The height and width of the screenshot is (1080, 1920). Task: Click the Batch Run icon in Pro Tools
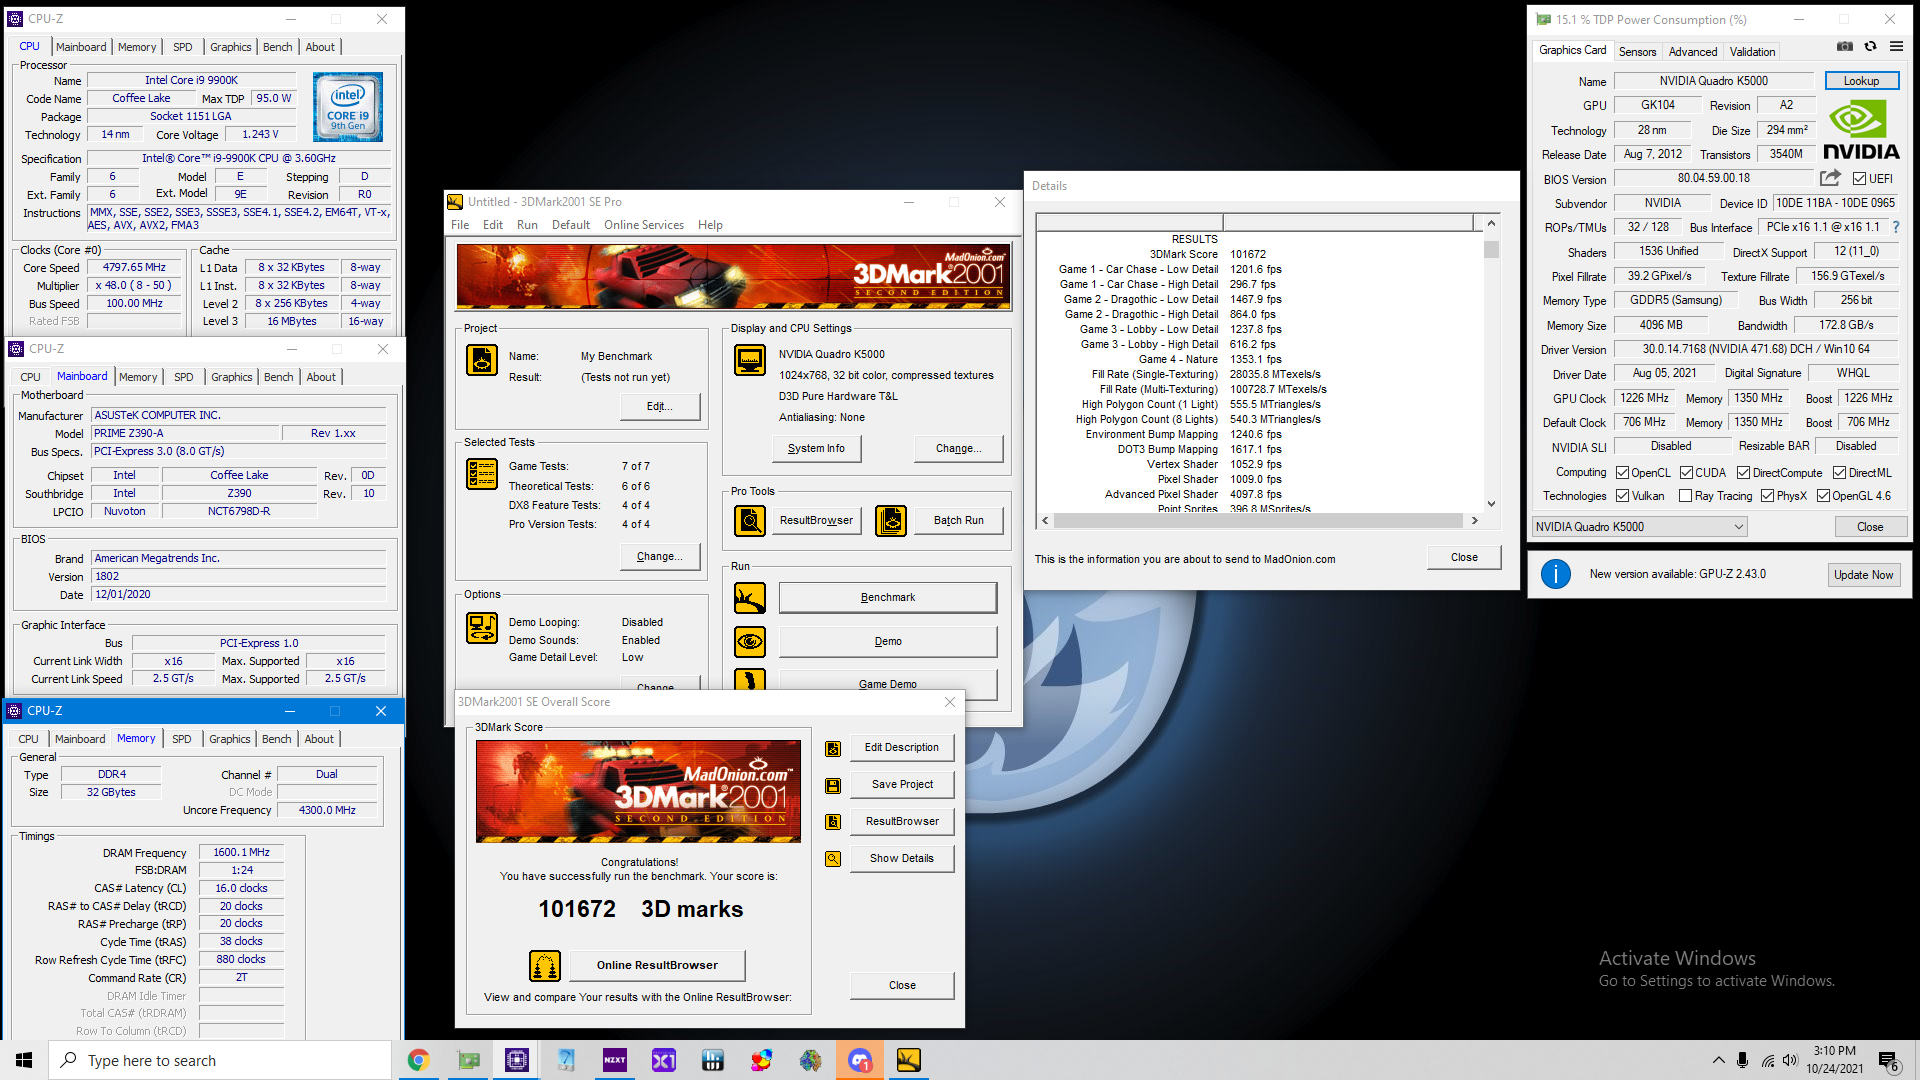coord(891,520)
